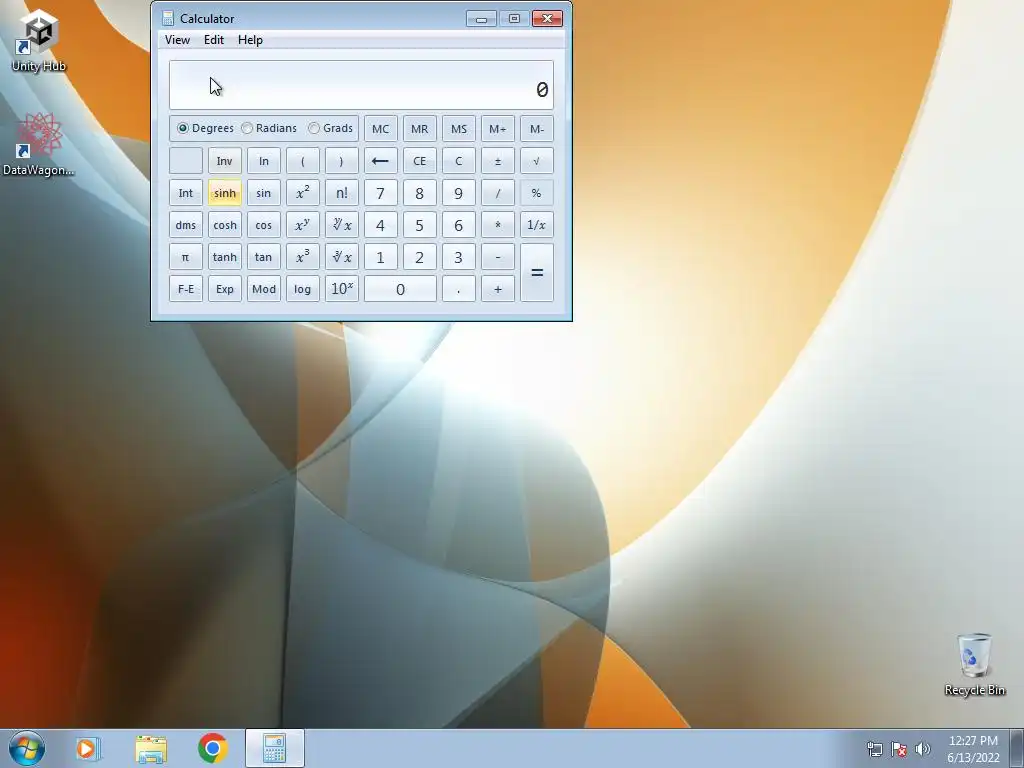Open DataWagon desktop shortcut
The width and height of the screenshot is (1024, 768).
pyautogui.click(x=39, y=145)
